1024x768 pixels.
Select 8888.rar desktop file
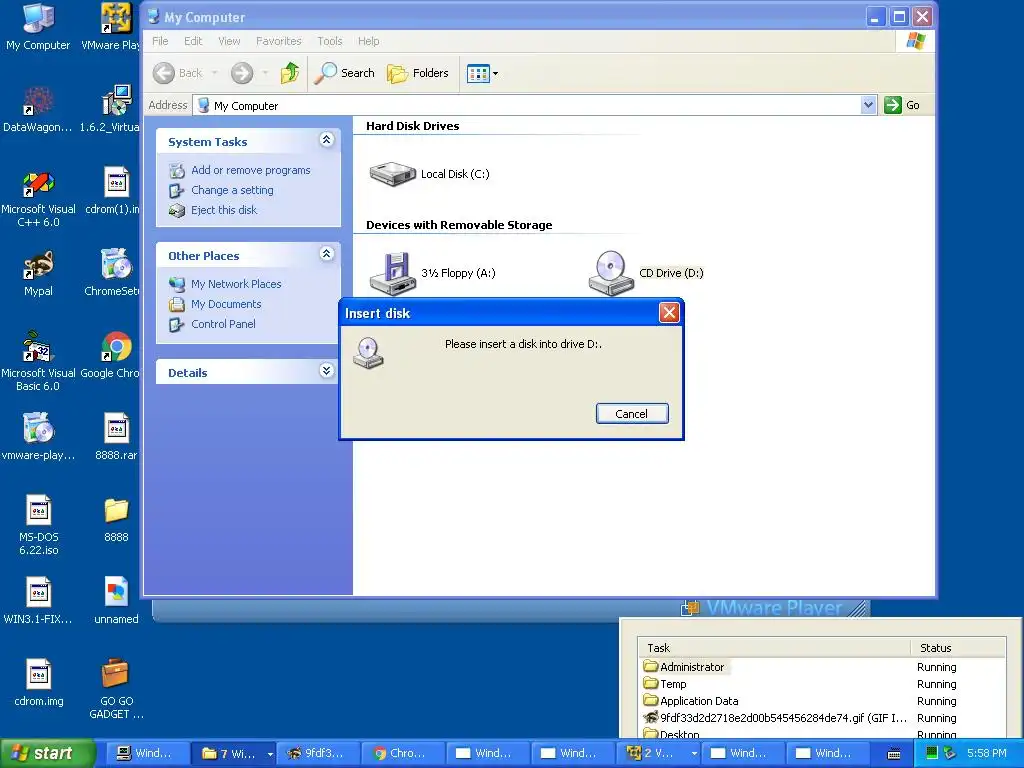[116, 438]
